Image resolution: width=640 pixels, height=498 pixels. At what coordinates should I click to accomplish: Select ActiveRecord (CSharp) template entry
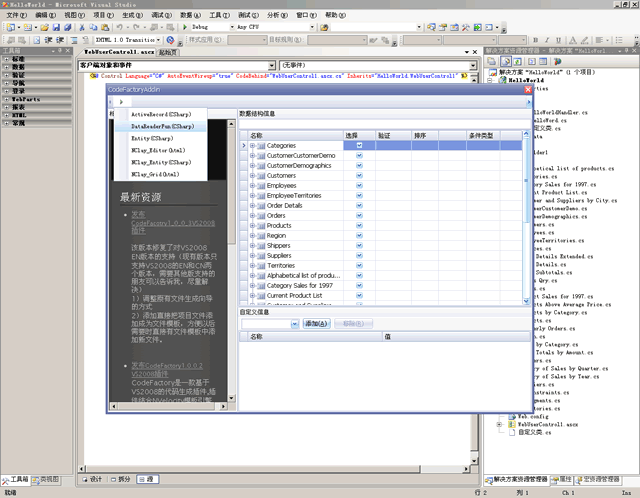(x=161, y=115)
